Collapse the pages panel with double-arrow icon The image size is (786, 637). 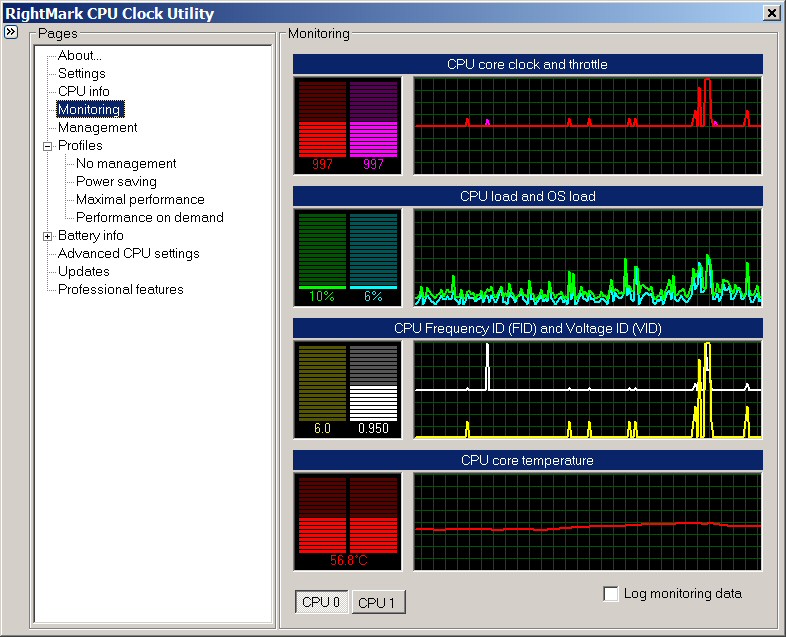11,32
